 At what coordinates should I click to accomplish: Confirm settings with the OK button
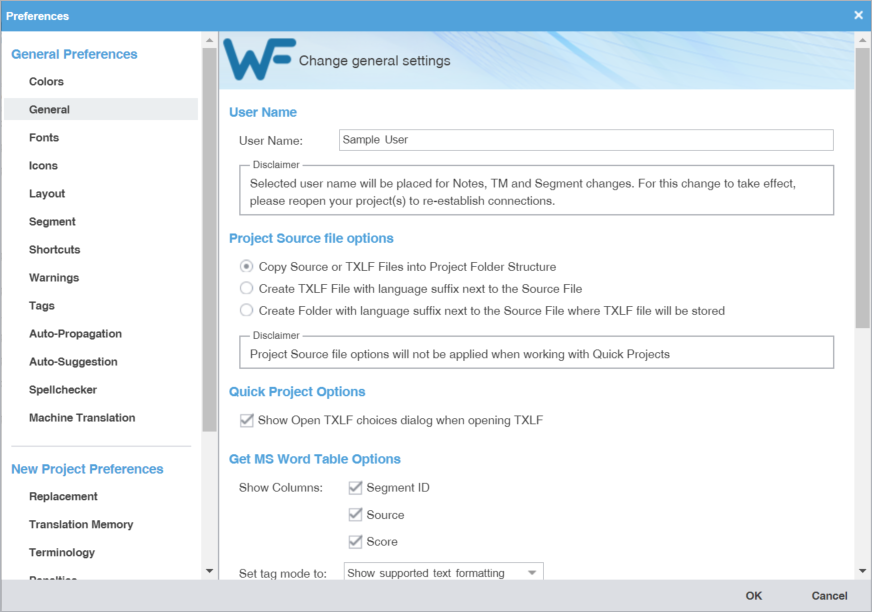coord(753,594)
